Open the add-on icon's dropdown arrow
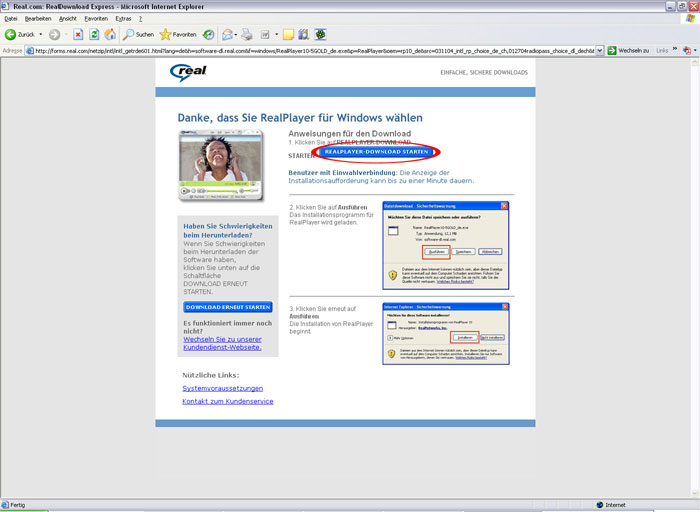Image resolution: width=700 pixels, height=512 pixels. [x=696, y=51]
